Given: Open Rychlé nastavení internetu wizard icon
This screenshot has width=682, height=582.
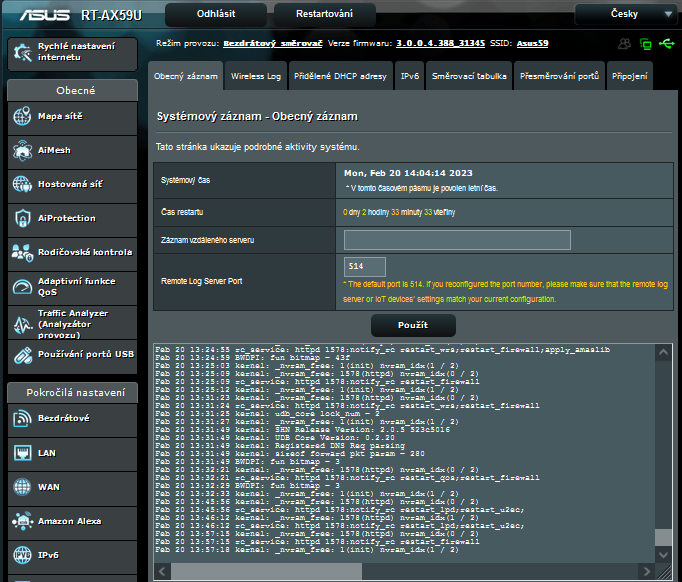Looking at the screenshot, I should pos(22,52).
